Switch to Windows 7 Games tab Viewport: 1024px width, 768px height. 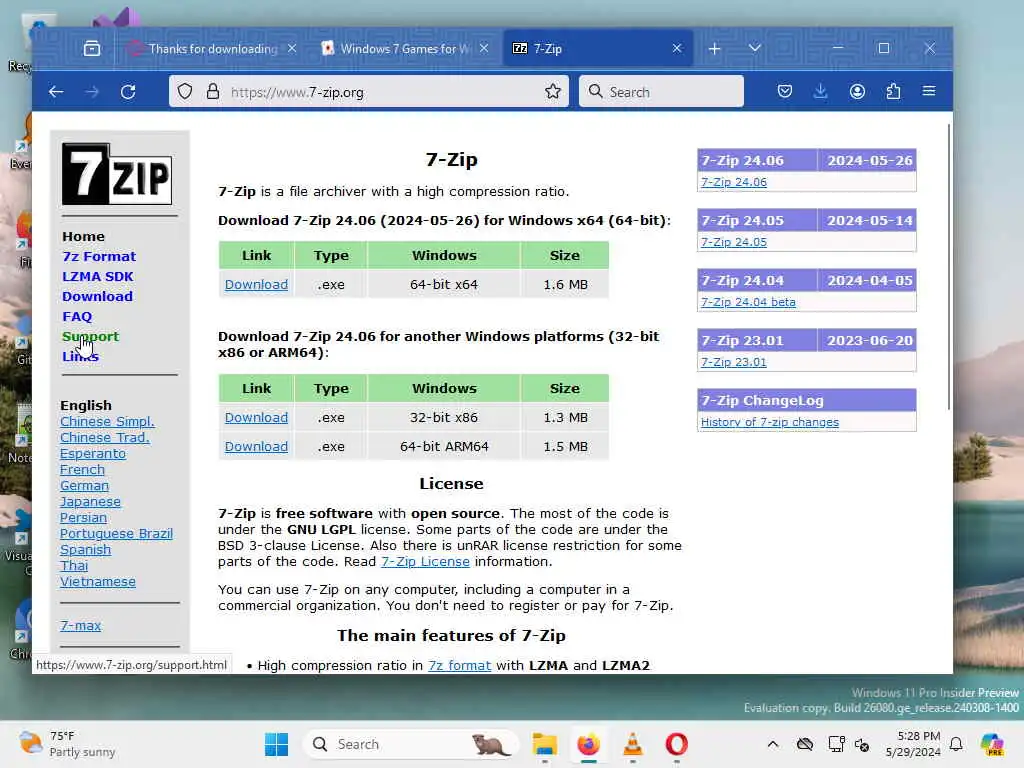pyautogui.click(x=405, y=48)
